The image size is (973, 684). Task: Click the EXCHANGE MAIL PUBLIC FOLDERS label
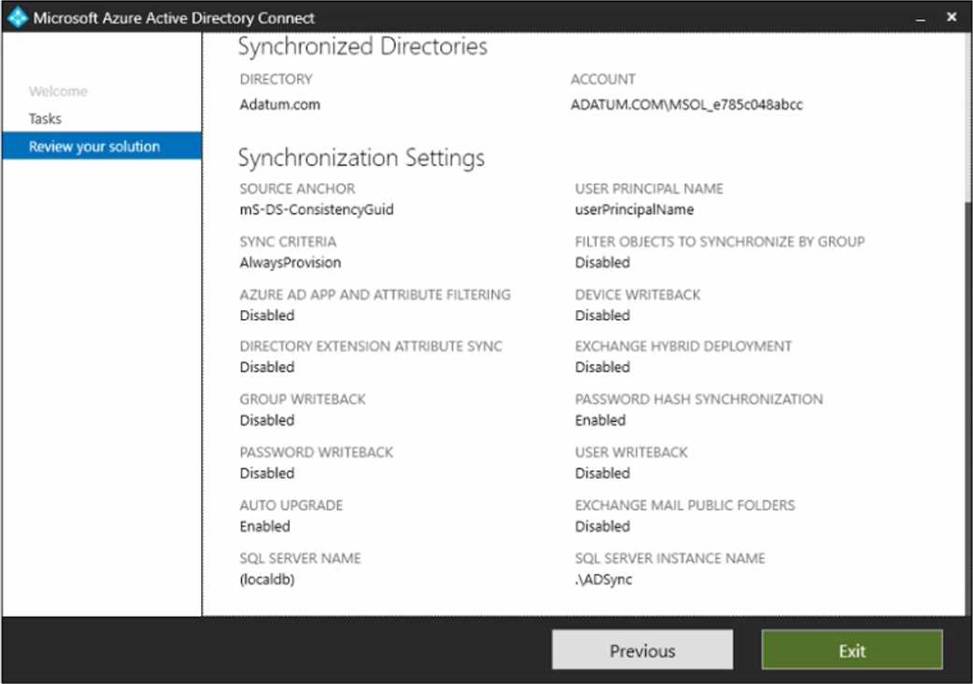684,505
